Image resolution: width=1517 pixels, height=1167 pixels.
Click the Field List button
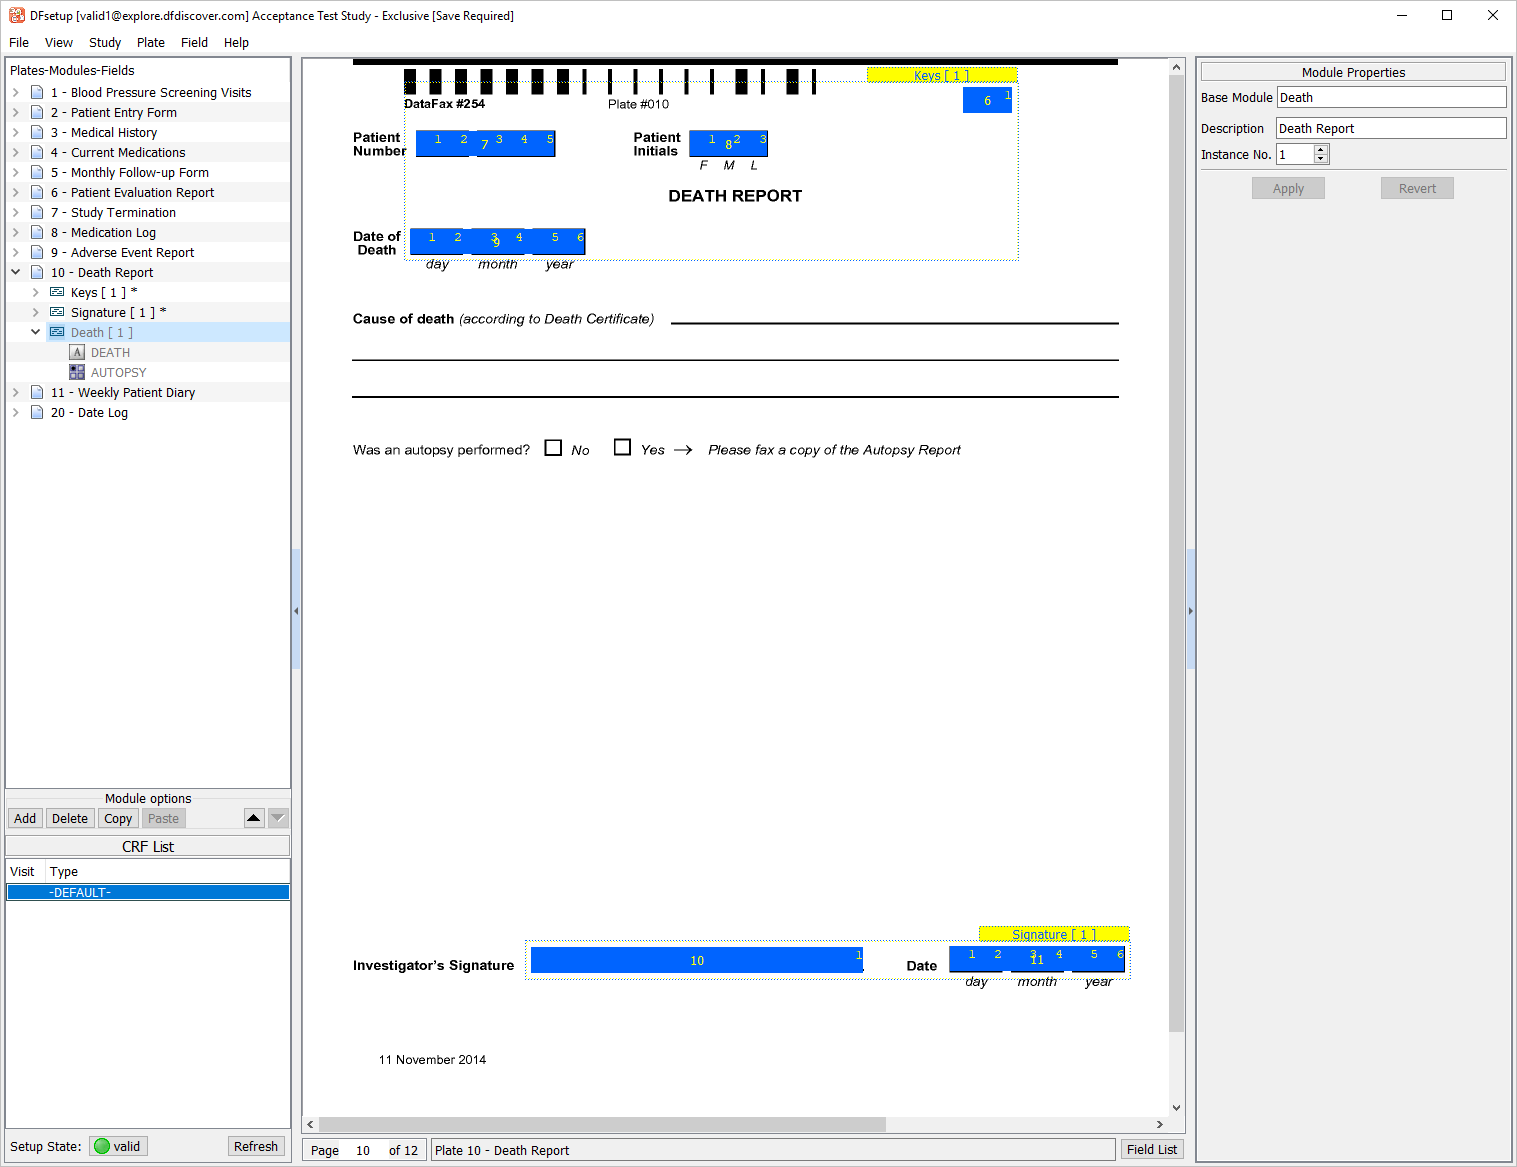(1151, 1150)
